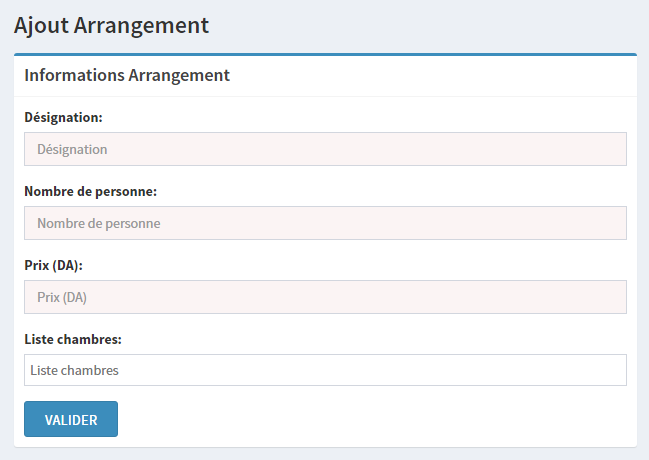Expand the room list multi-select box
Screen dimensions: 649x460
tap(325, 370)
